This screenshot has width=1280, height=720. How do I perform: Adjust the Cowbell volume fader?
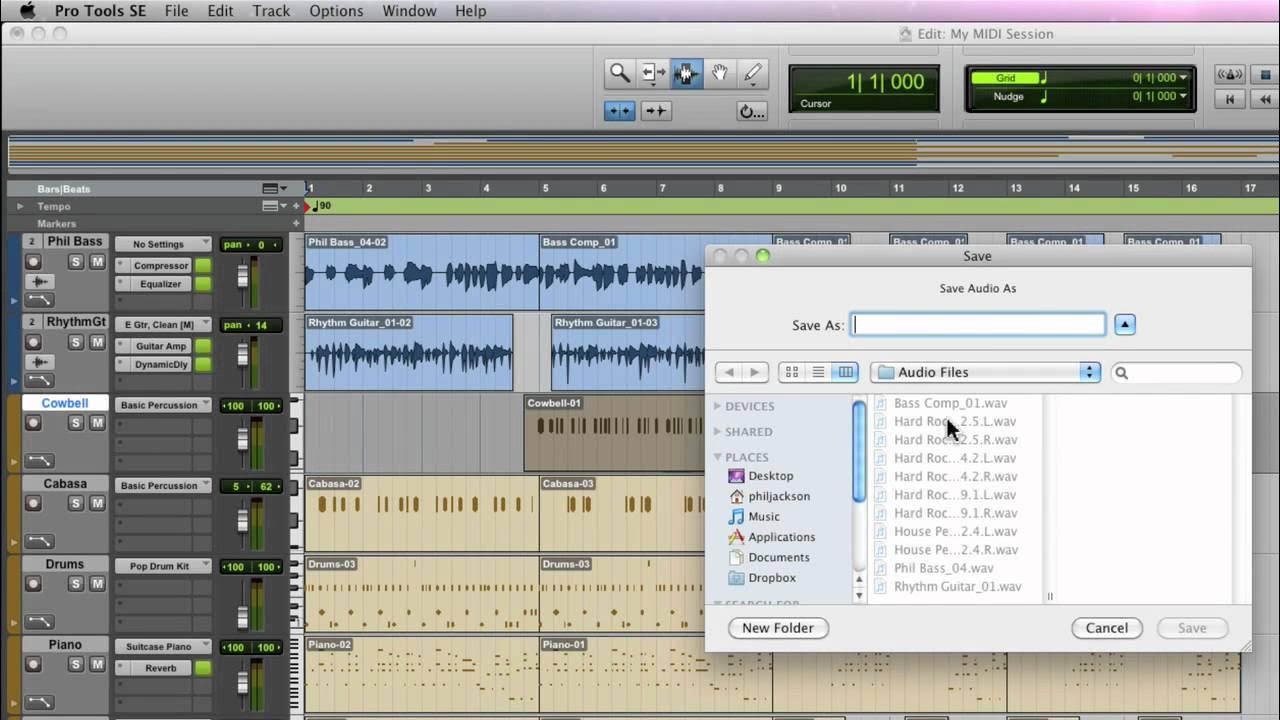[x=242, y=440]
